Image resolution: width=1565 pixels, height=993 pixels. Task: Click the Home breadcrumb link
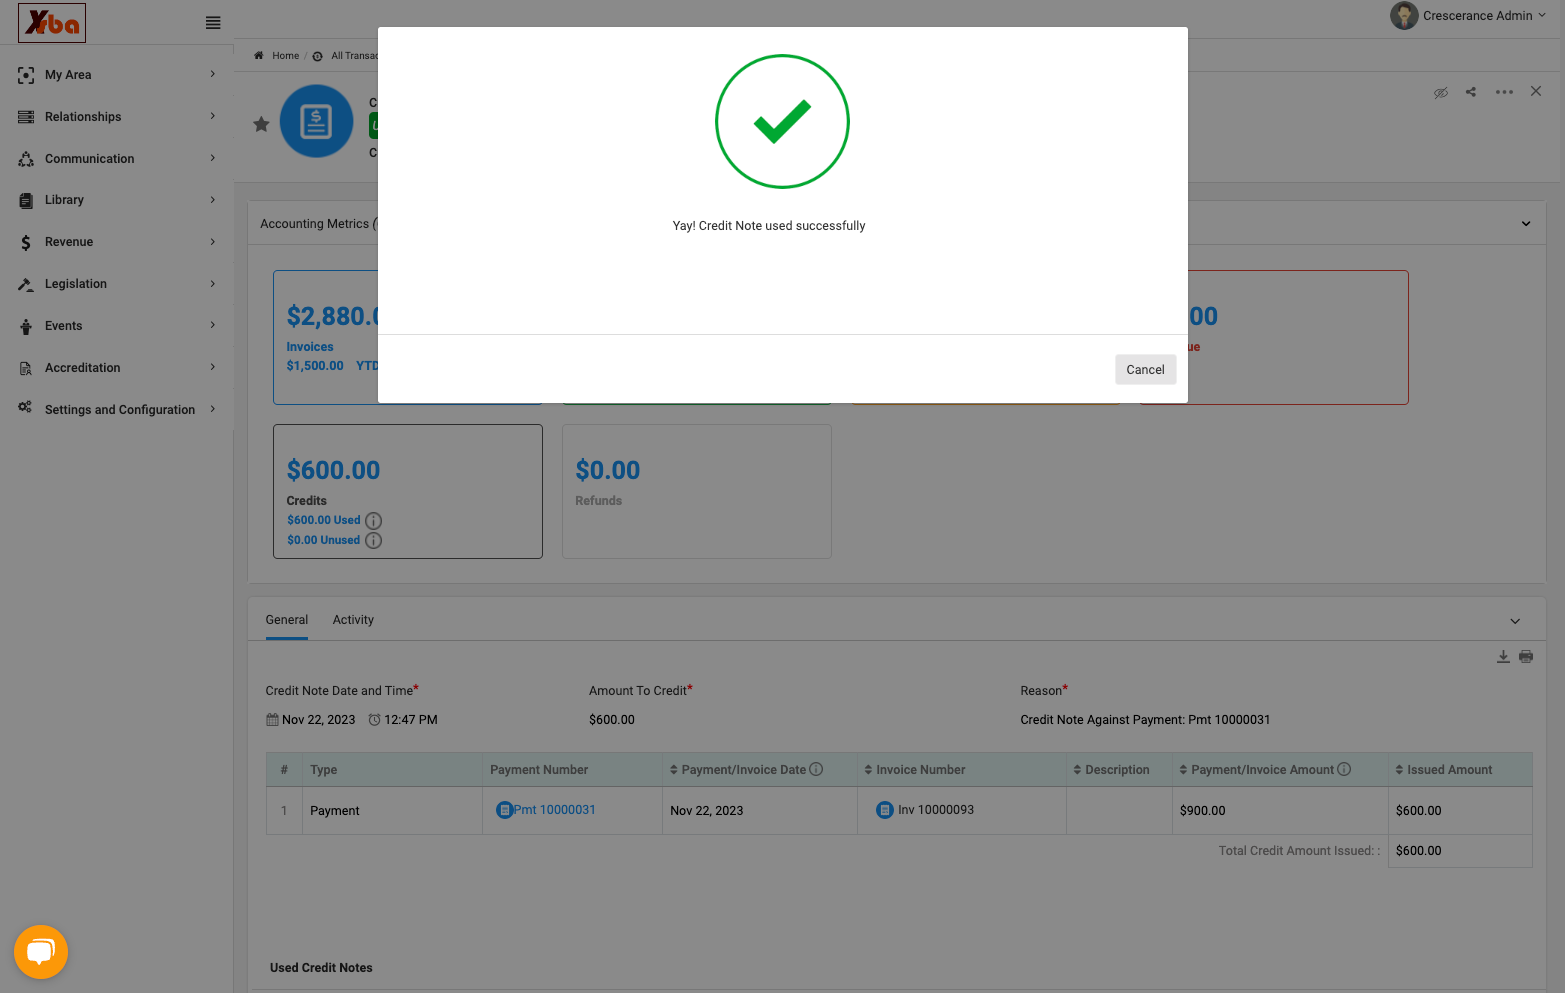coord(286,56)
